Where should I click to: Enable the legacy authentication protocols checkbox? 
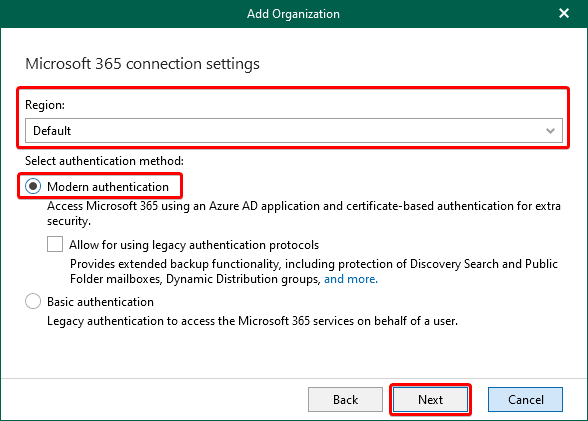click(x=55, y=244)
